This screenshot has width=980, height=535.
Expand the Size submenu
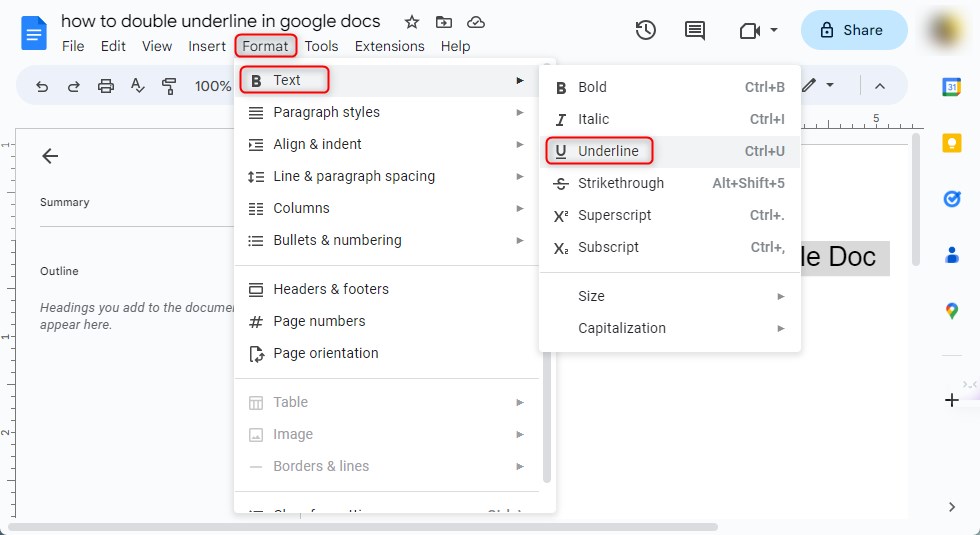[670, 296]
